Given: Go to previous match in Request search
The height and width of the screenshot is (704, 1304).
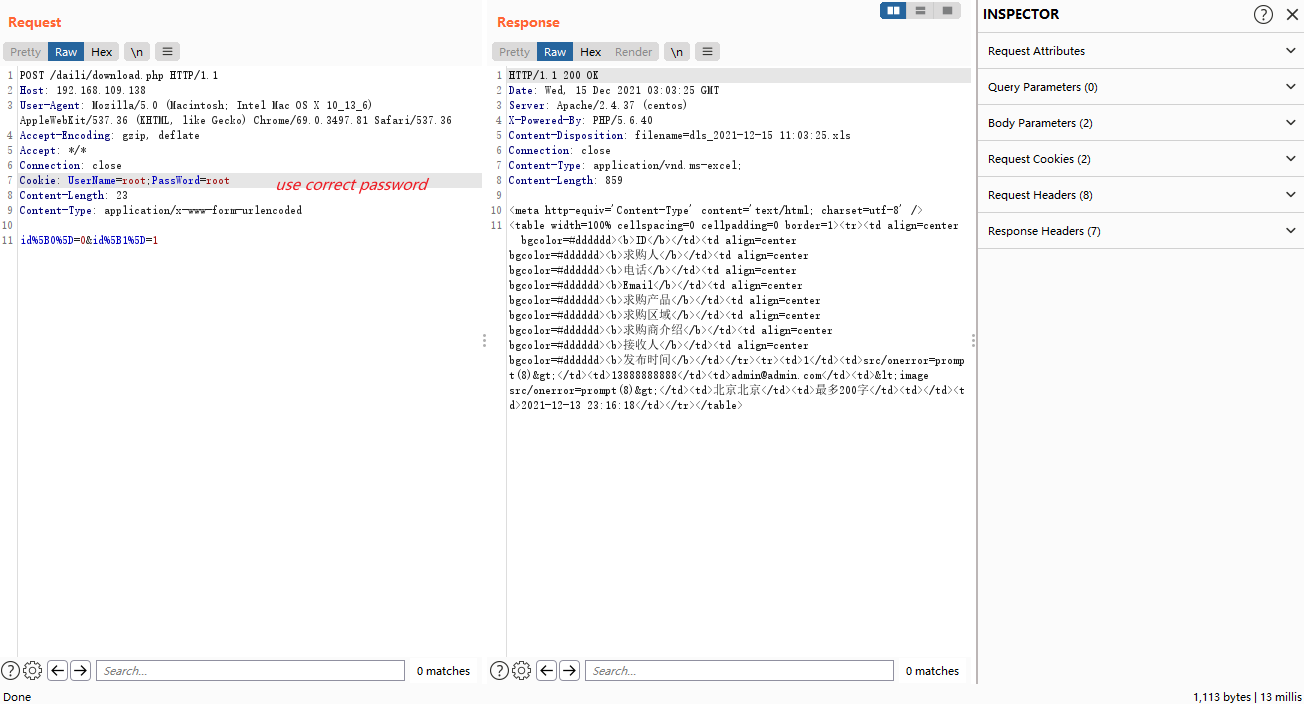Looking at the screenshot, I should coord(58,671).
